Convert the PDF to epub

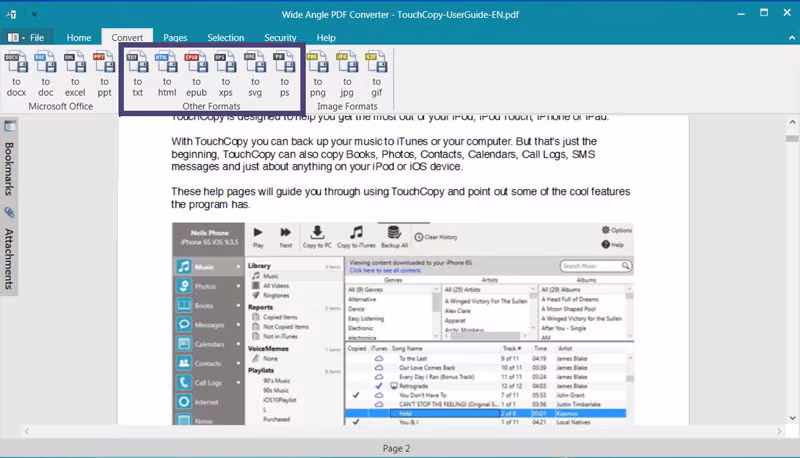[196, 74]
